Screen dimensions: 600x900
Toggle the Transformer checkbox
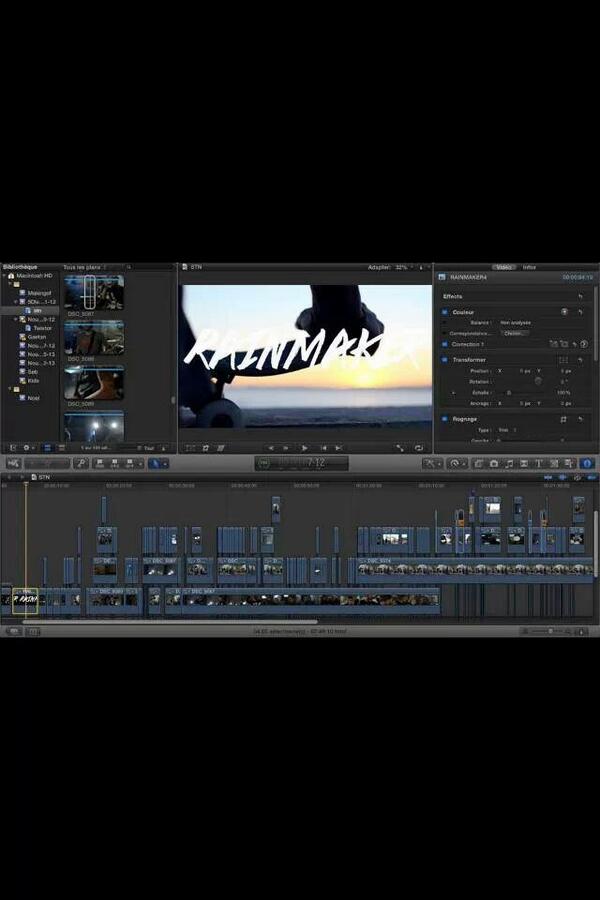(444, 360)
